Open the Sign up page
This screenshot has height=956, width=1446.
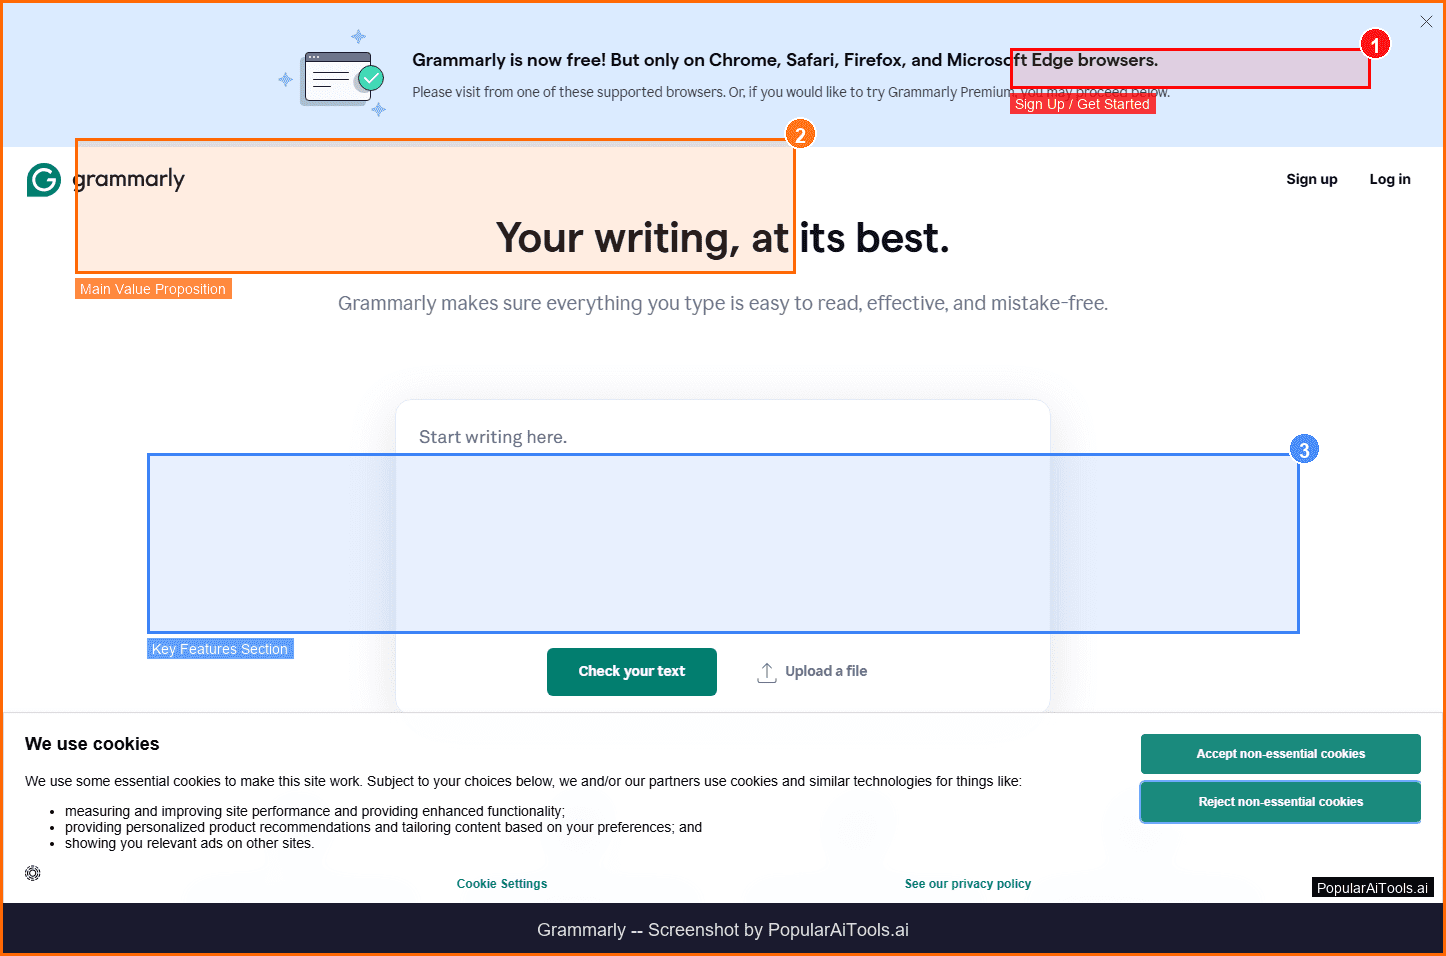pos(1311,179)
